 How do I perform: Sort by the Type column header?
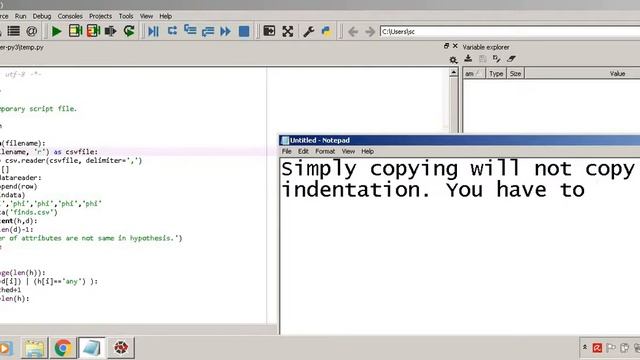[496, 73]
